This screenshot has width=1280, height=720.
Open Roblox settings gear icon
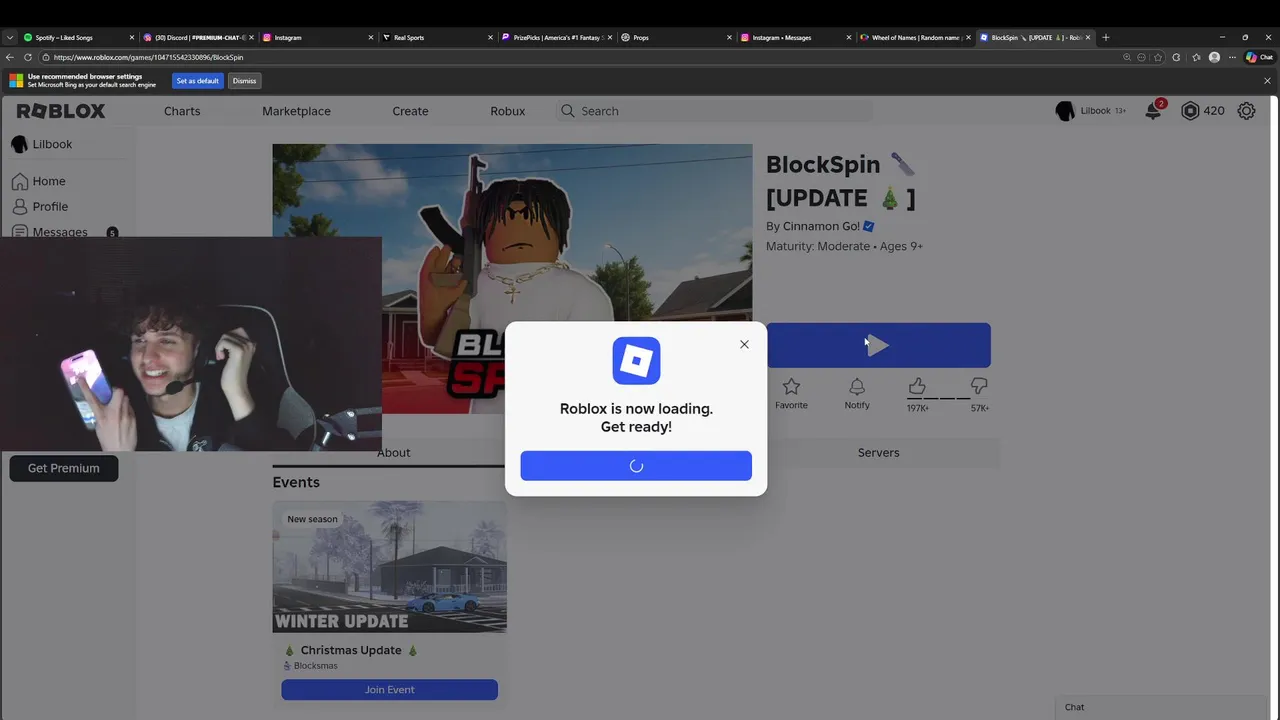[x=1246, y=111]
